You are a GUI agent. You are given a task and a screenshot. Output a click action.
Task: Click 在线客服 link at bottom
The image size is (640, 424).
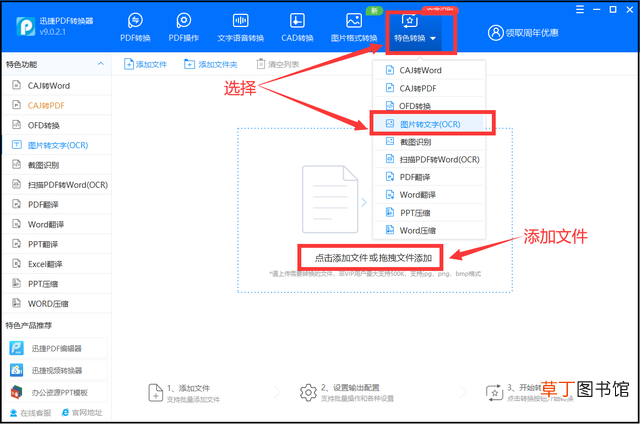coord(31,413)
